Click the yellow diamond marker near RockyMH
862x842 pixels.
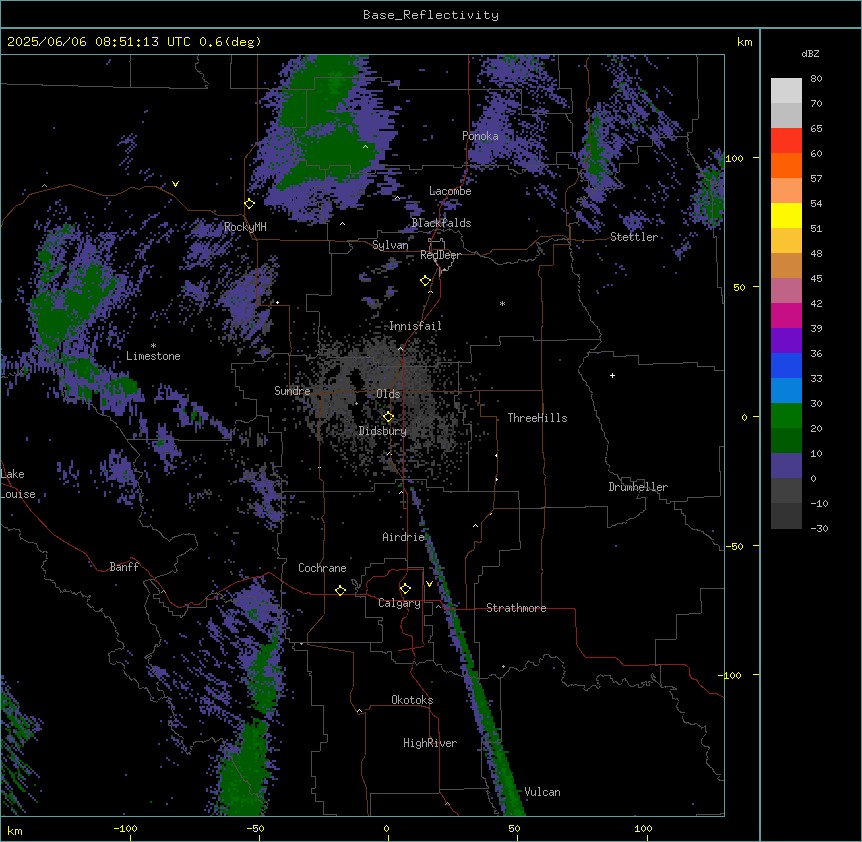pyautogui.click(x=250, y=204)
